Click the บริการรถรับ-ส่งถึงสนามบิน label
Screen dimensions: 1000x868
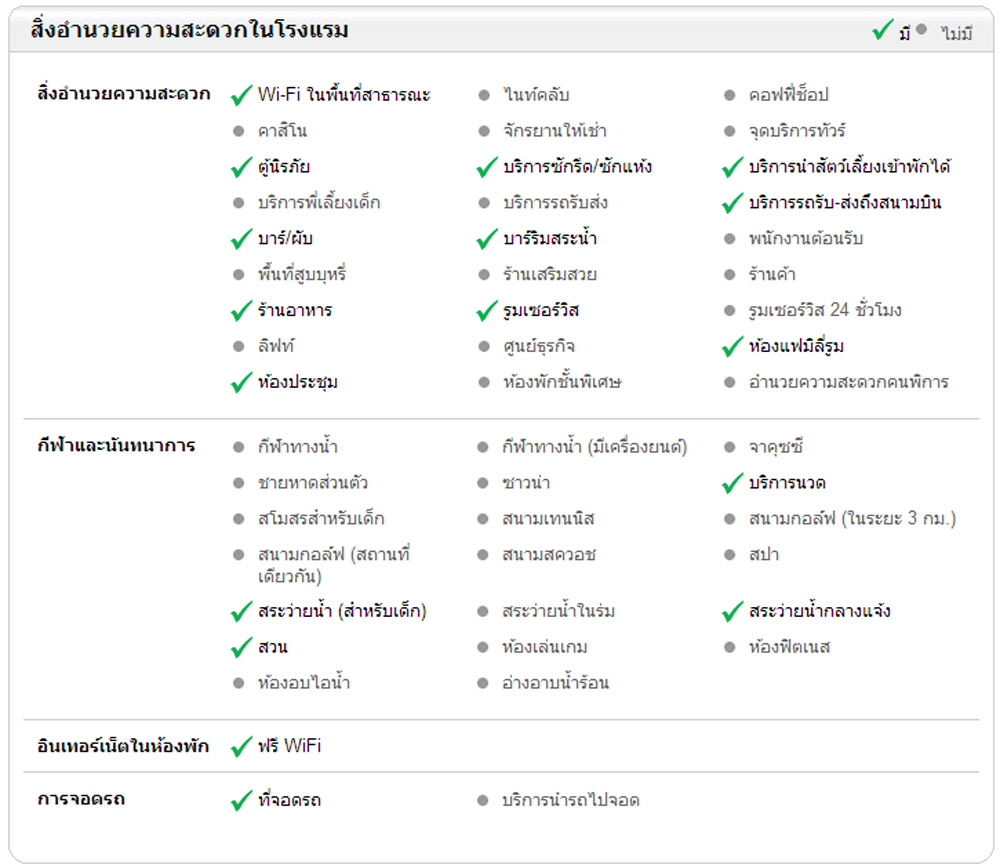click(x=845, y=203)
